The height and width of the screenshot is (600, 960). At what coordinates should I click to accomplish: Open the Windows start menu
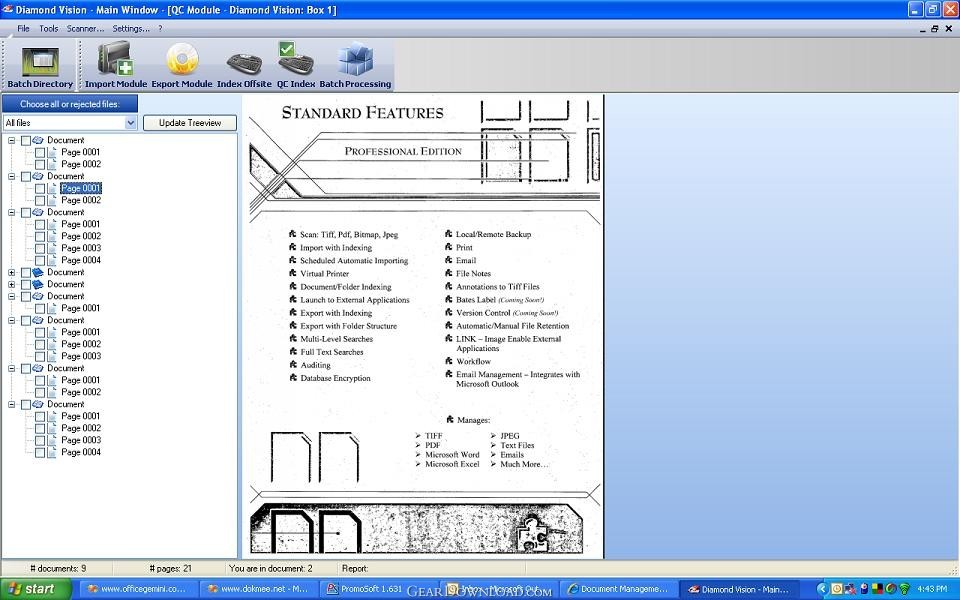tap(36, 589)
